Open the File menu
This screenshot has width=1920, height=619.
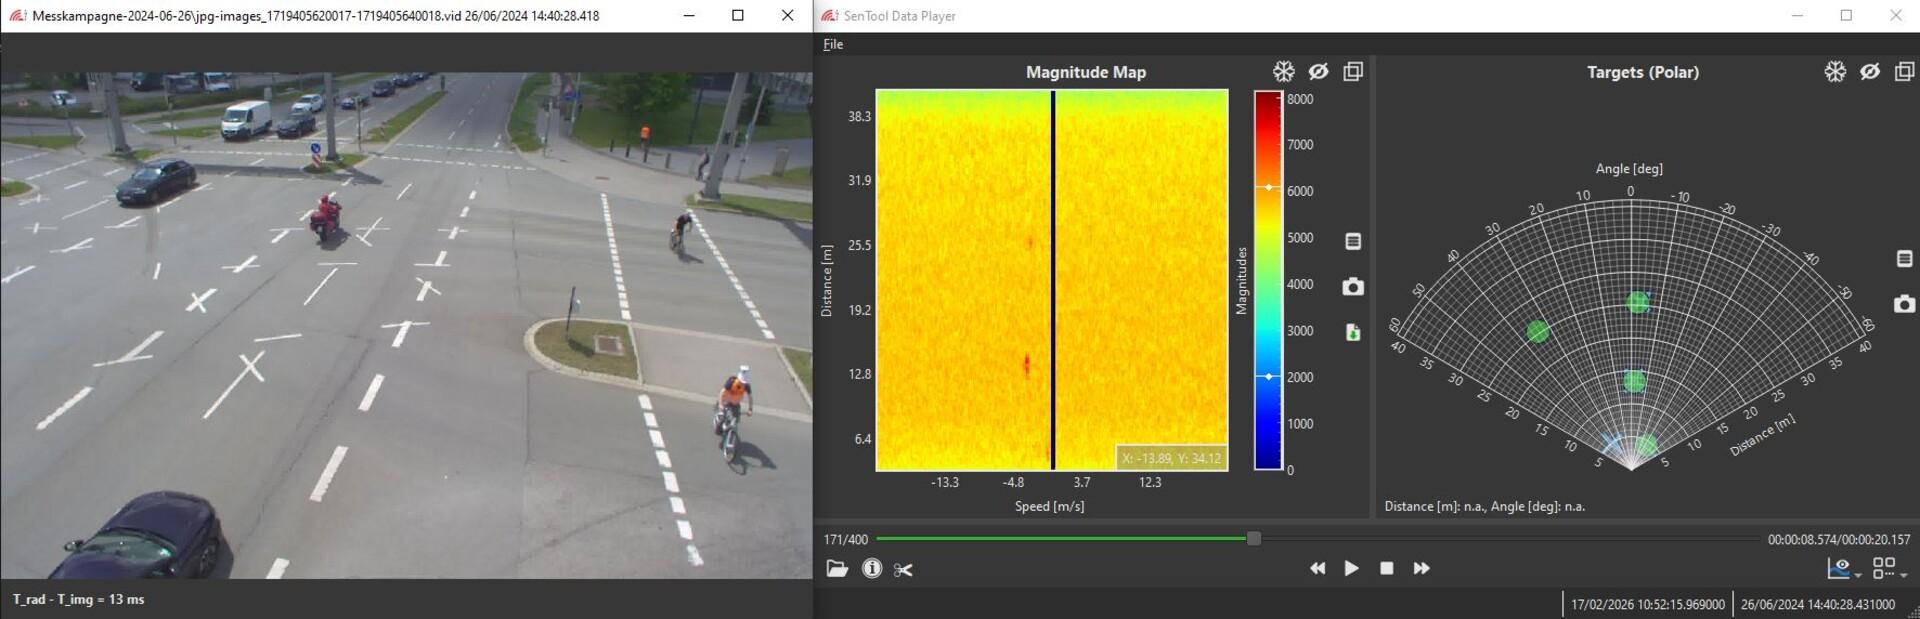[x=833, y=44]
